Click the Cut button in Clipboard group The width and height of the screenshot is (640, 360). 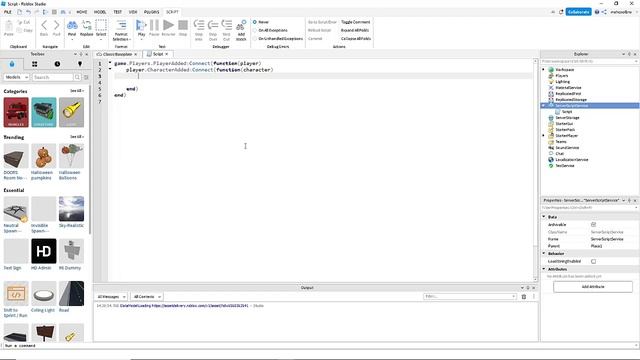(24, 22)
